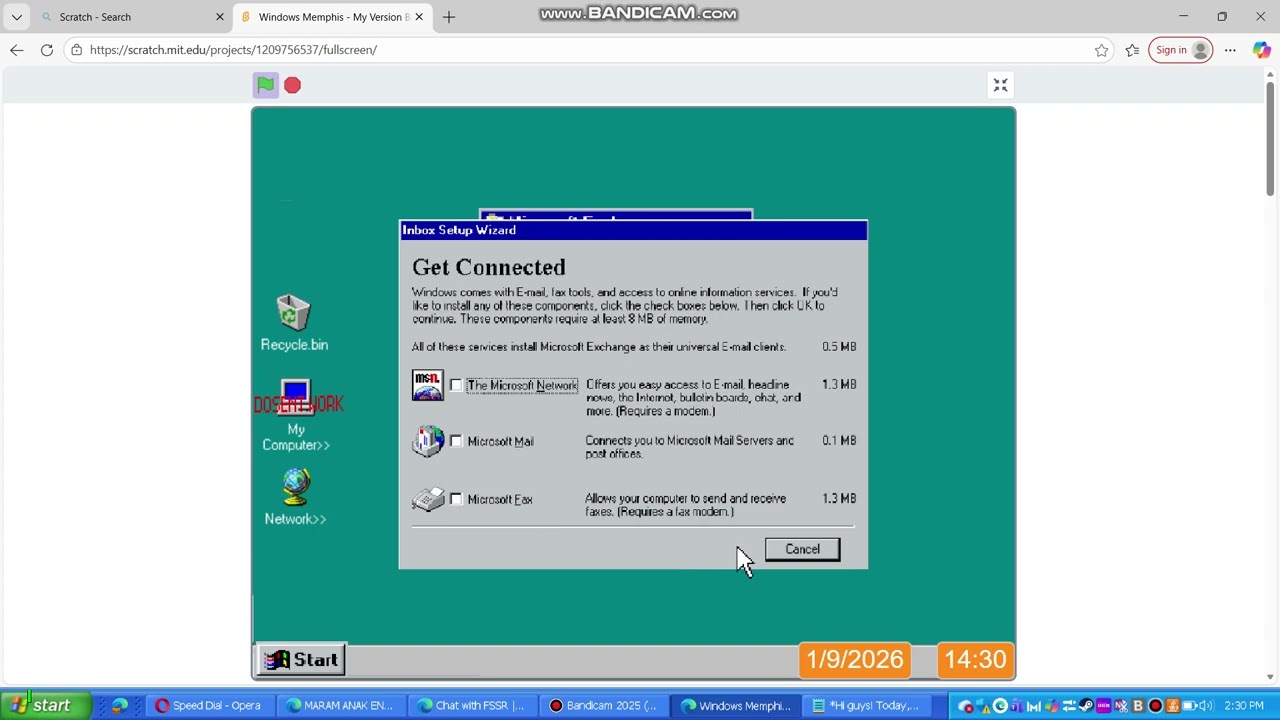Click the Microsoft Fax label

(500, 499)
